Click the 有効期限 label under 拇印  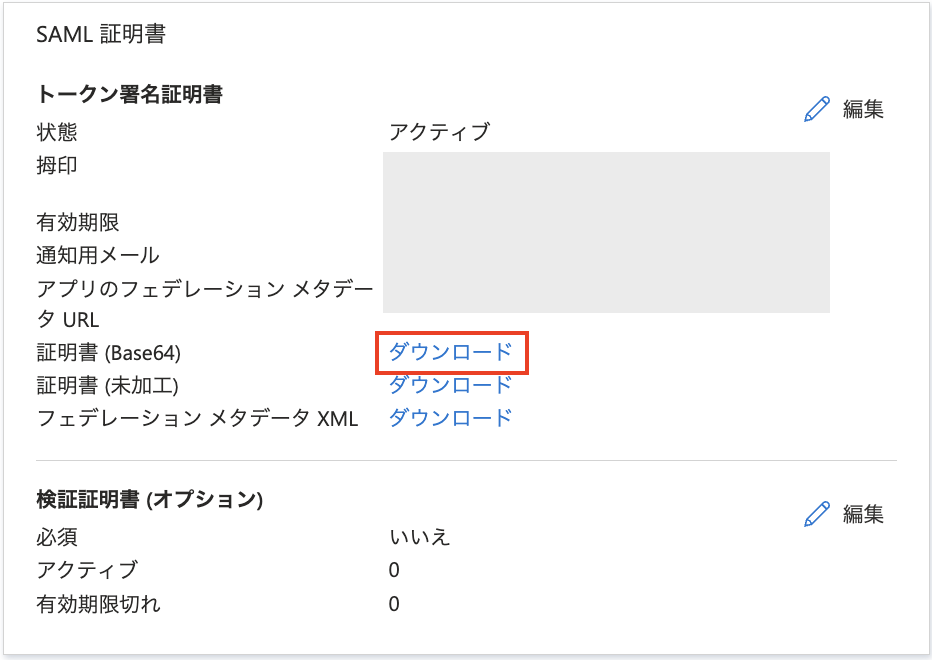(x=78, y=222)
